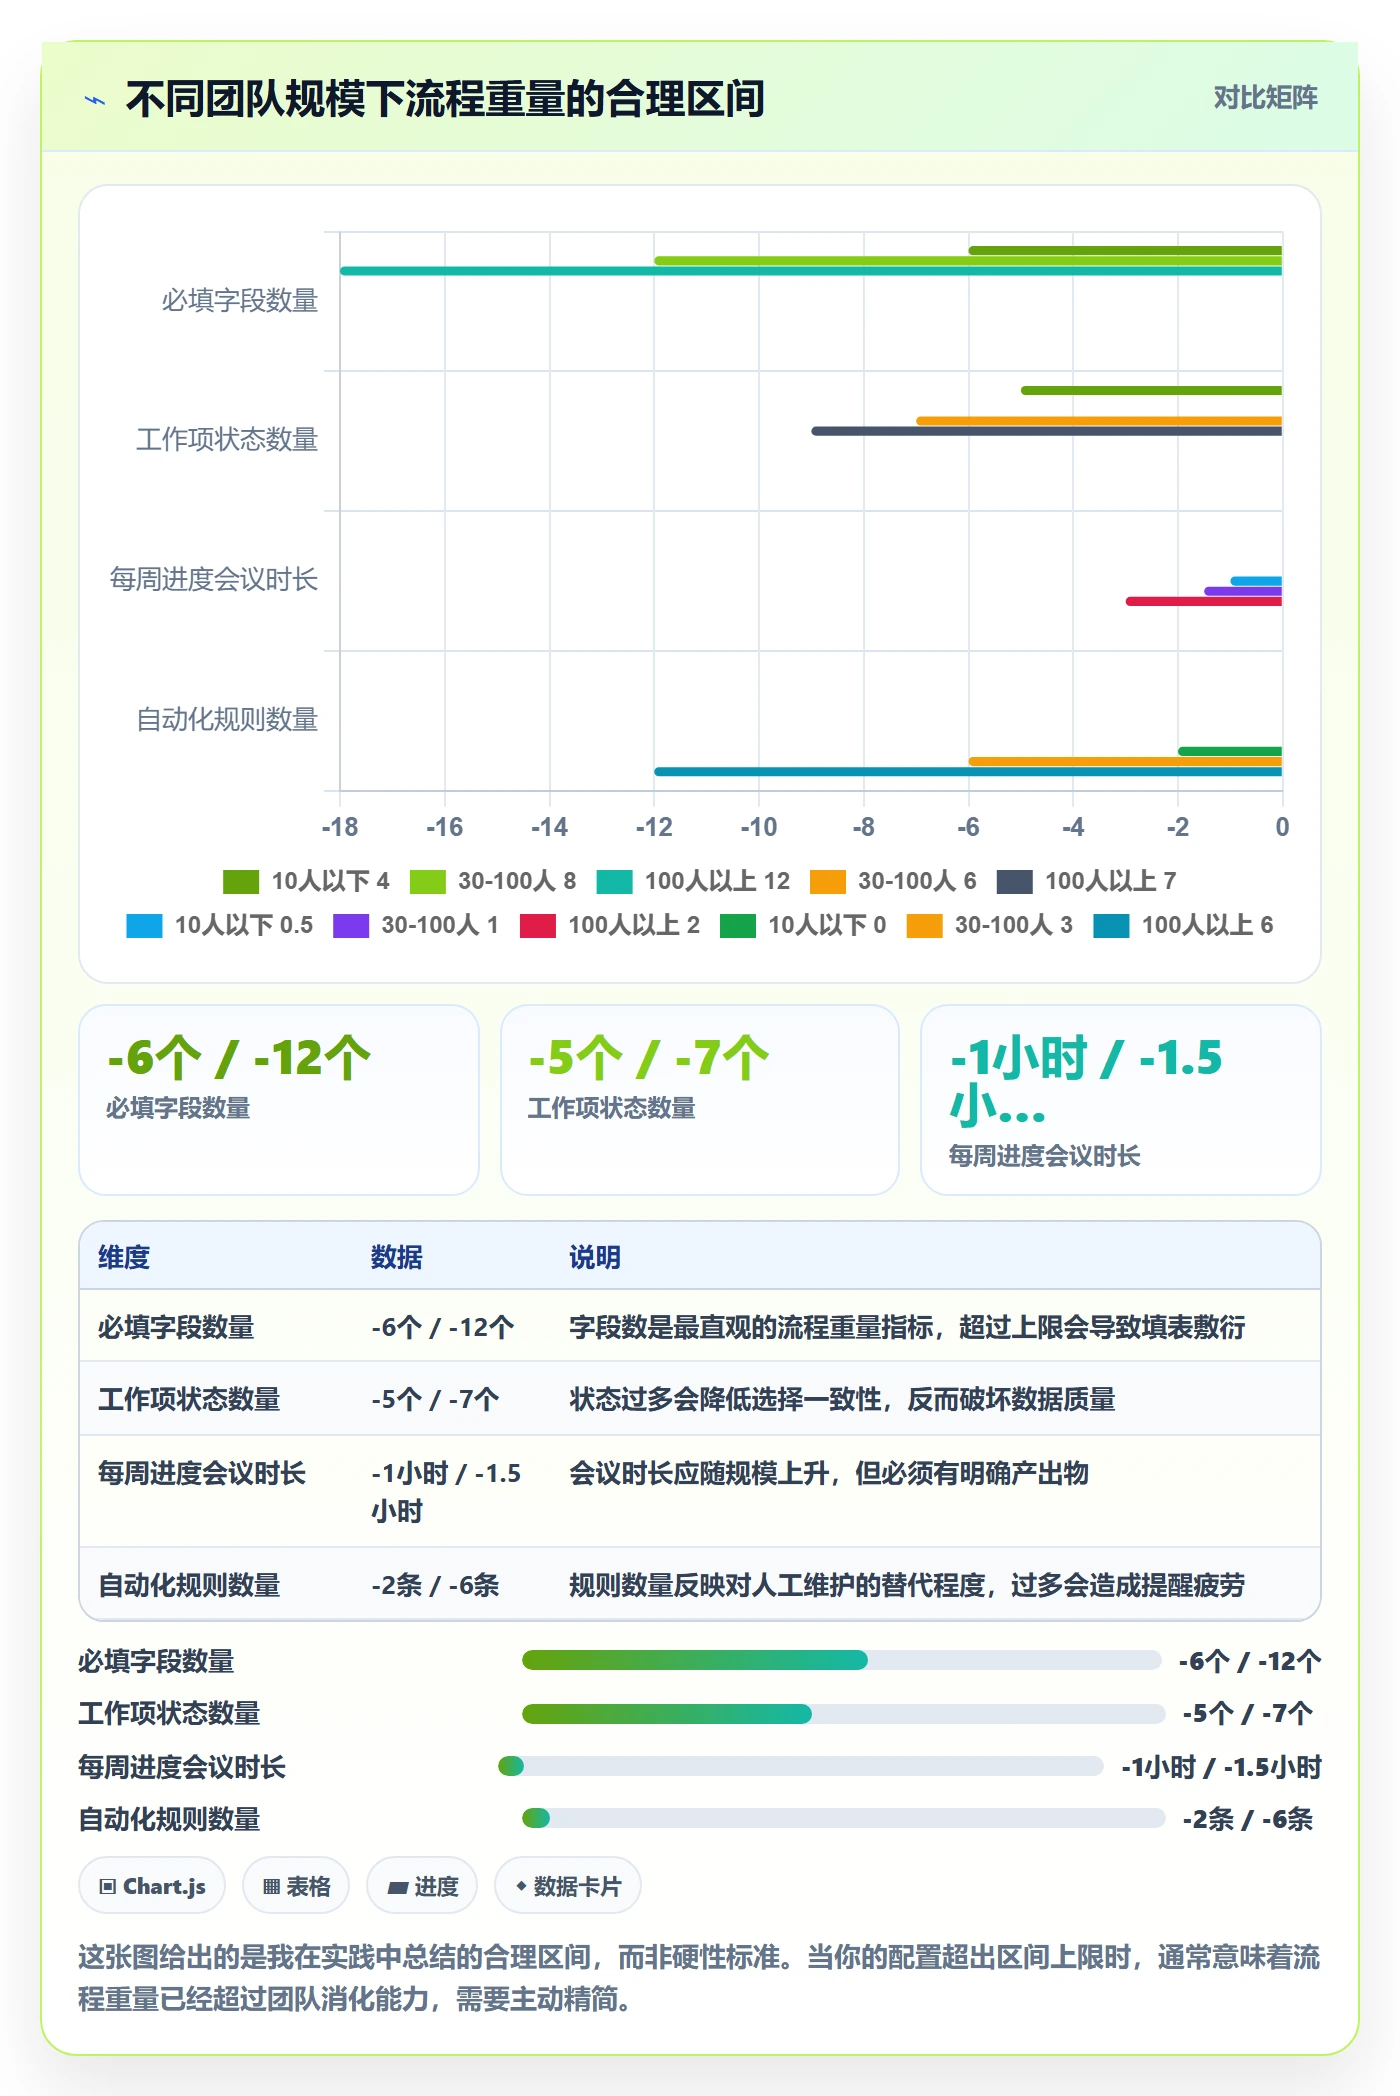Click the 数据 column header
Viewport: 1400px width, 2096px height.
(x=397, y=1257)
